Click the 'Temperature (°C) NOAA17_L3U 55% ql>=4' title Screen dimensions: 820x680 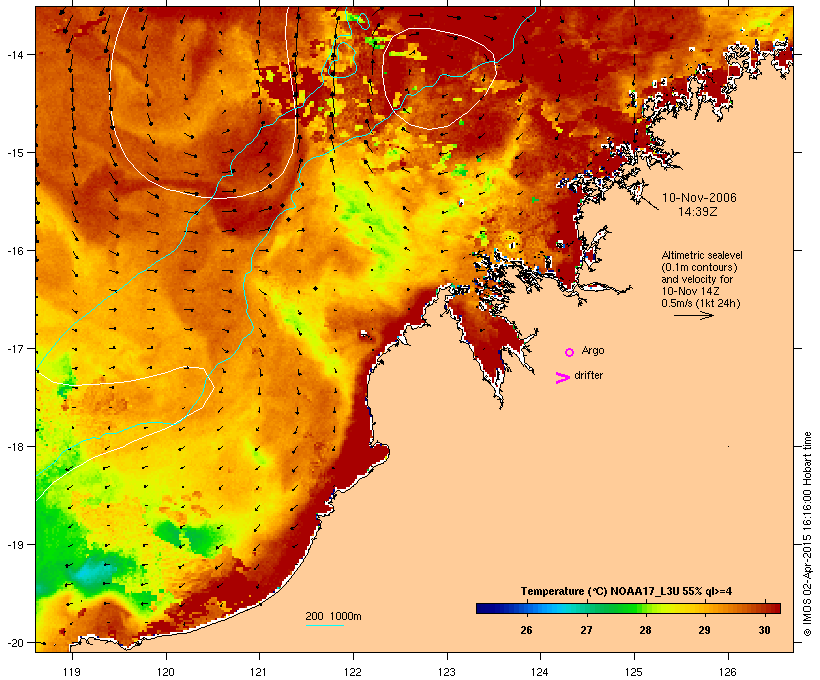(x=626, y=592)
